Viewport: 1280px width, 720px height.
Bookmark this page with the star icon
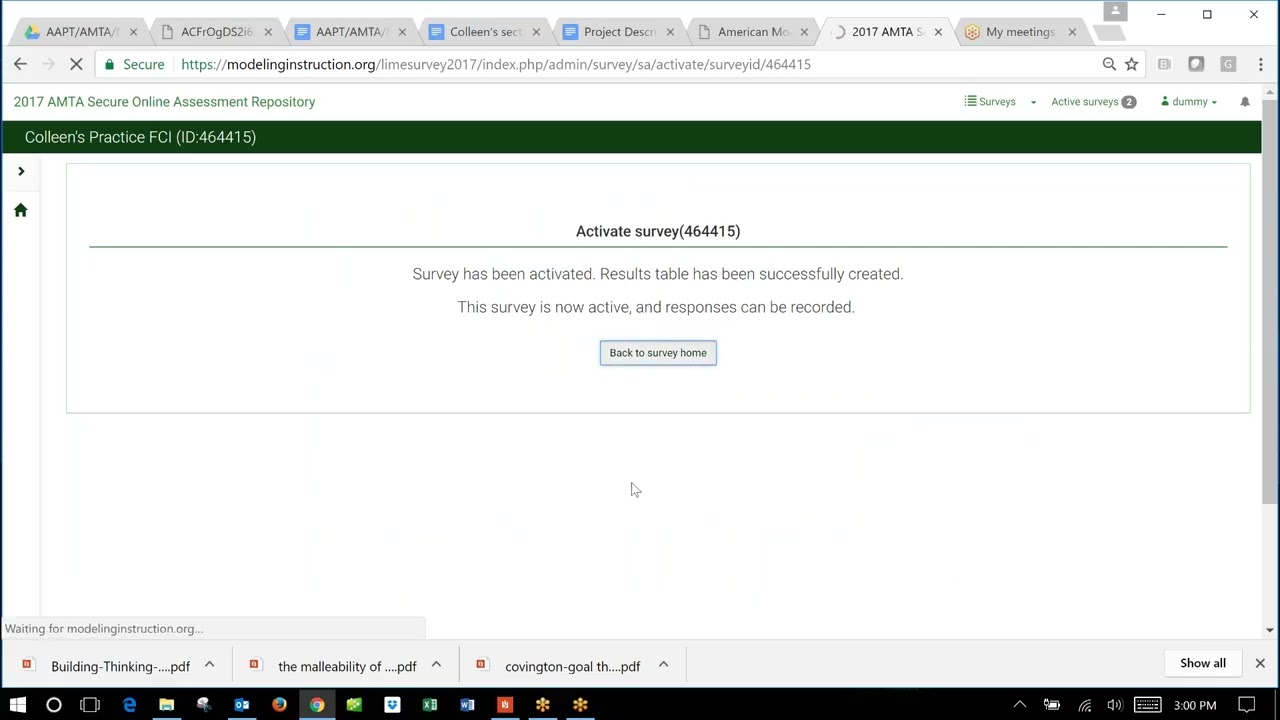[1132, 64]
